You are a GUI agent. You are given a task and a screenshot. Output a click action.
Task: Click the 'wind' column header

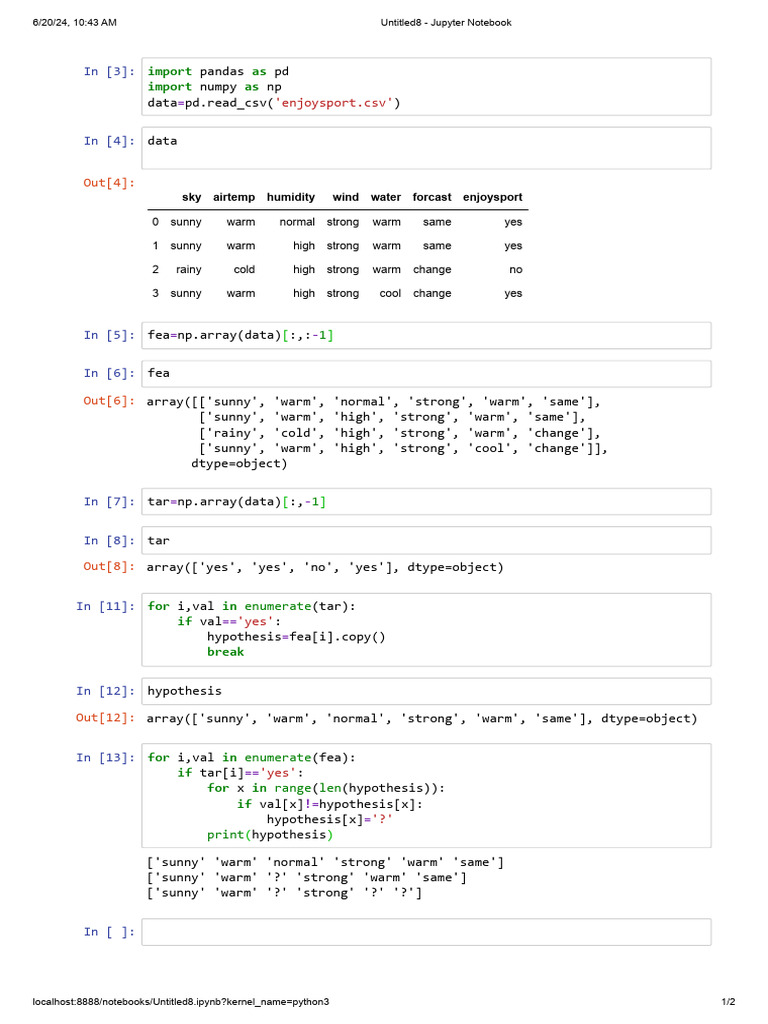345,197
